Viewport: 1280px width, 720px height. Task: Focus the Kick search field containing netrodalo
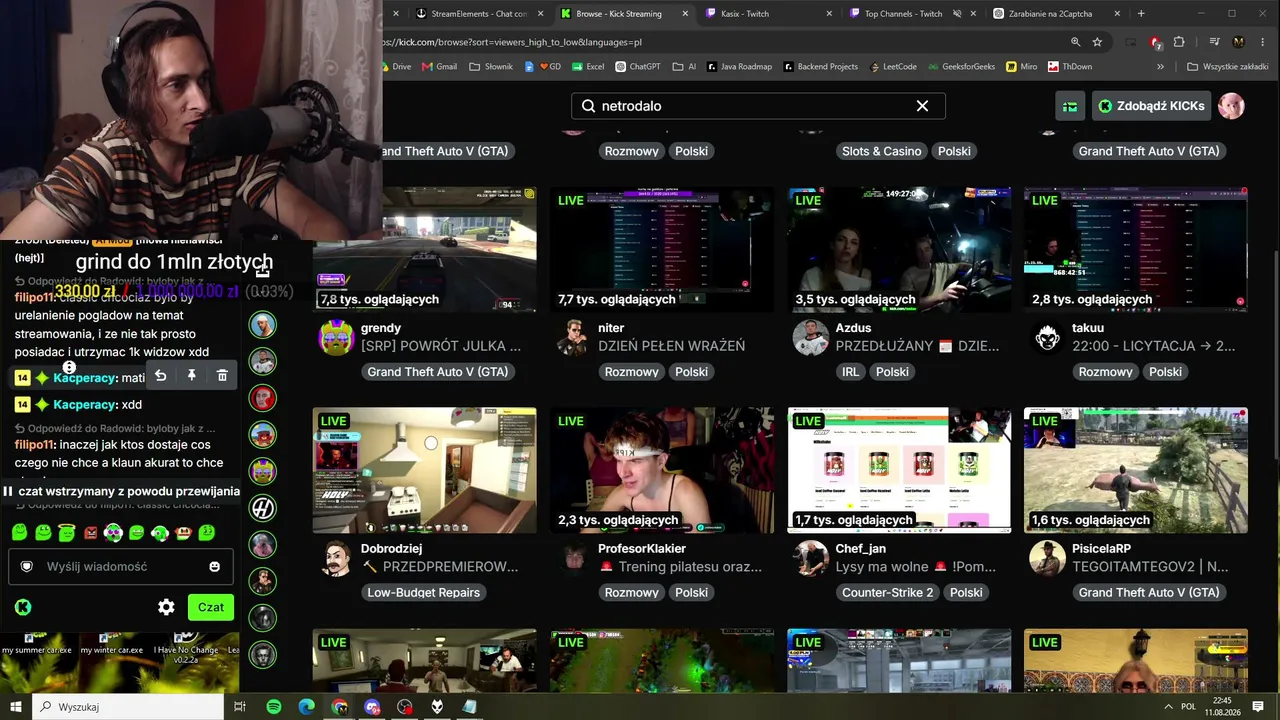pos(758,106)
